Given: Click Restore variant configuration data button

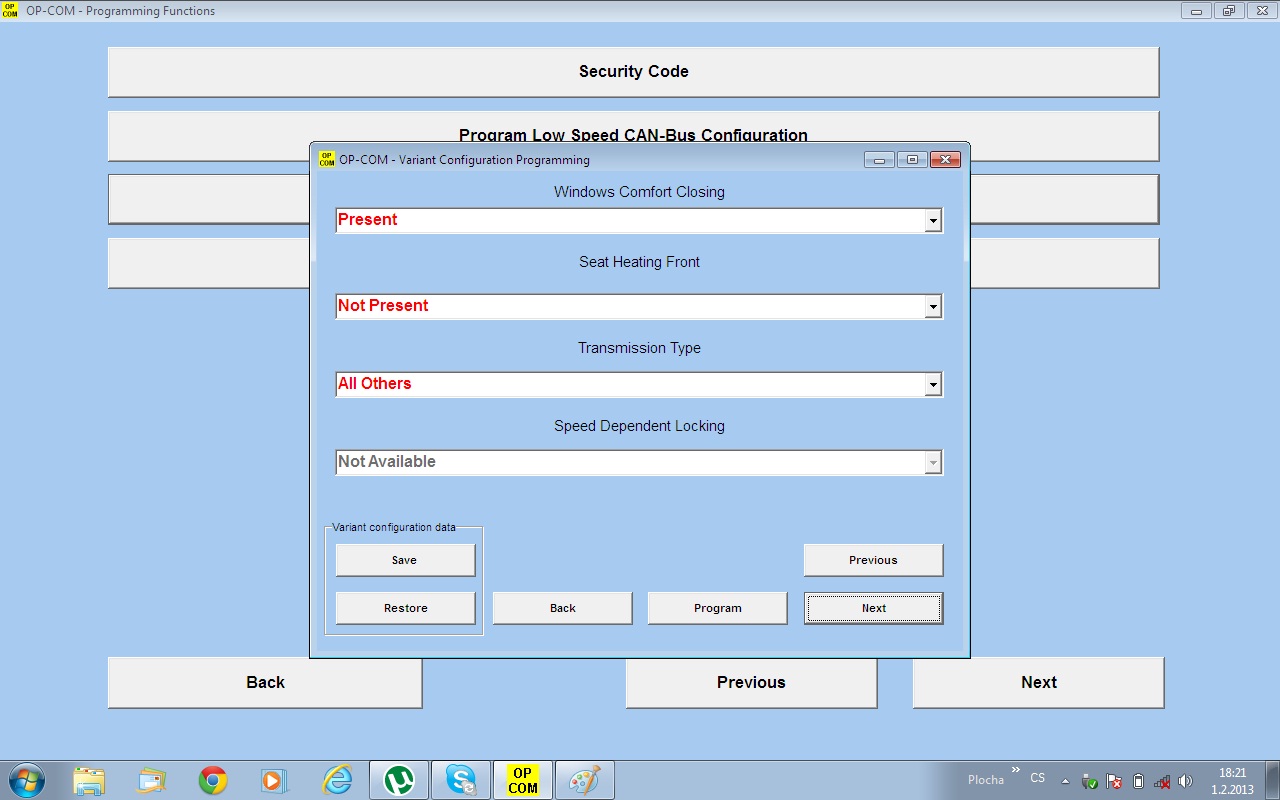Looking at the screenshot, I should (x=405, y=608).
